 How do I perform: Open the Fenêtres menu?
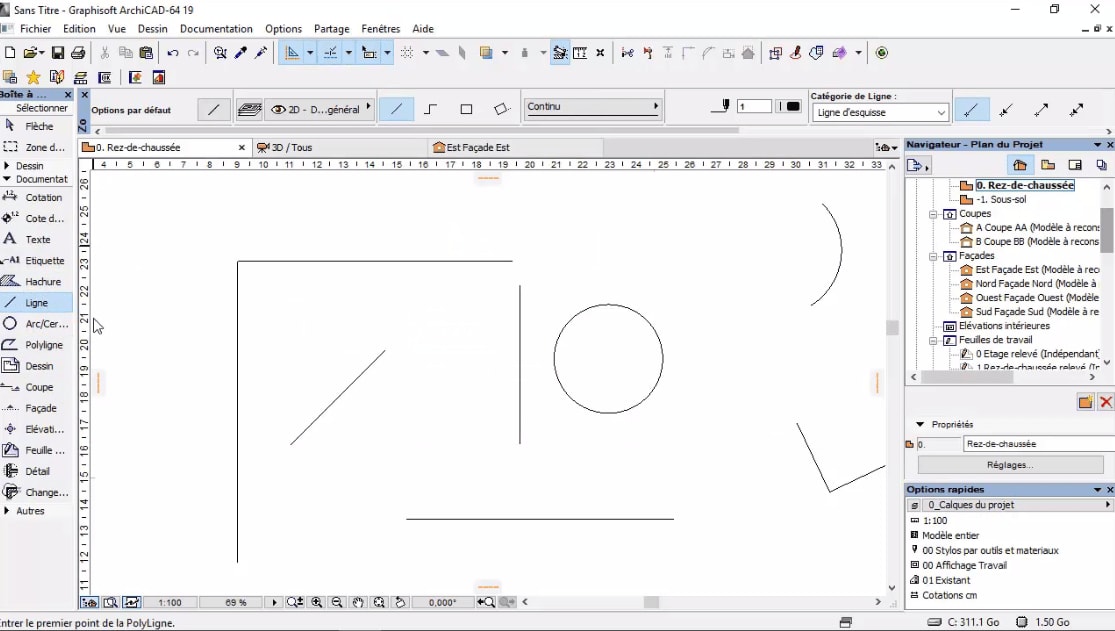[x=380, y=29]
